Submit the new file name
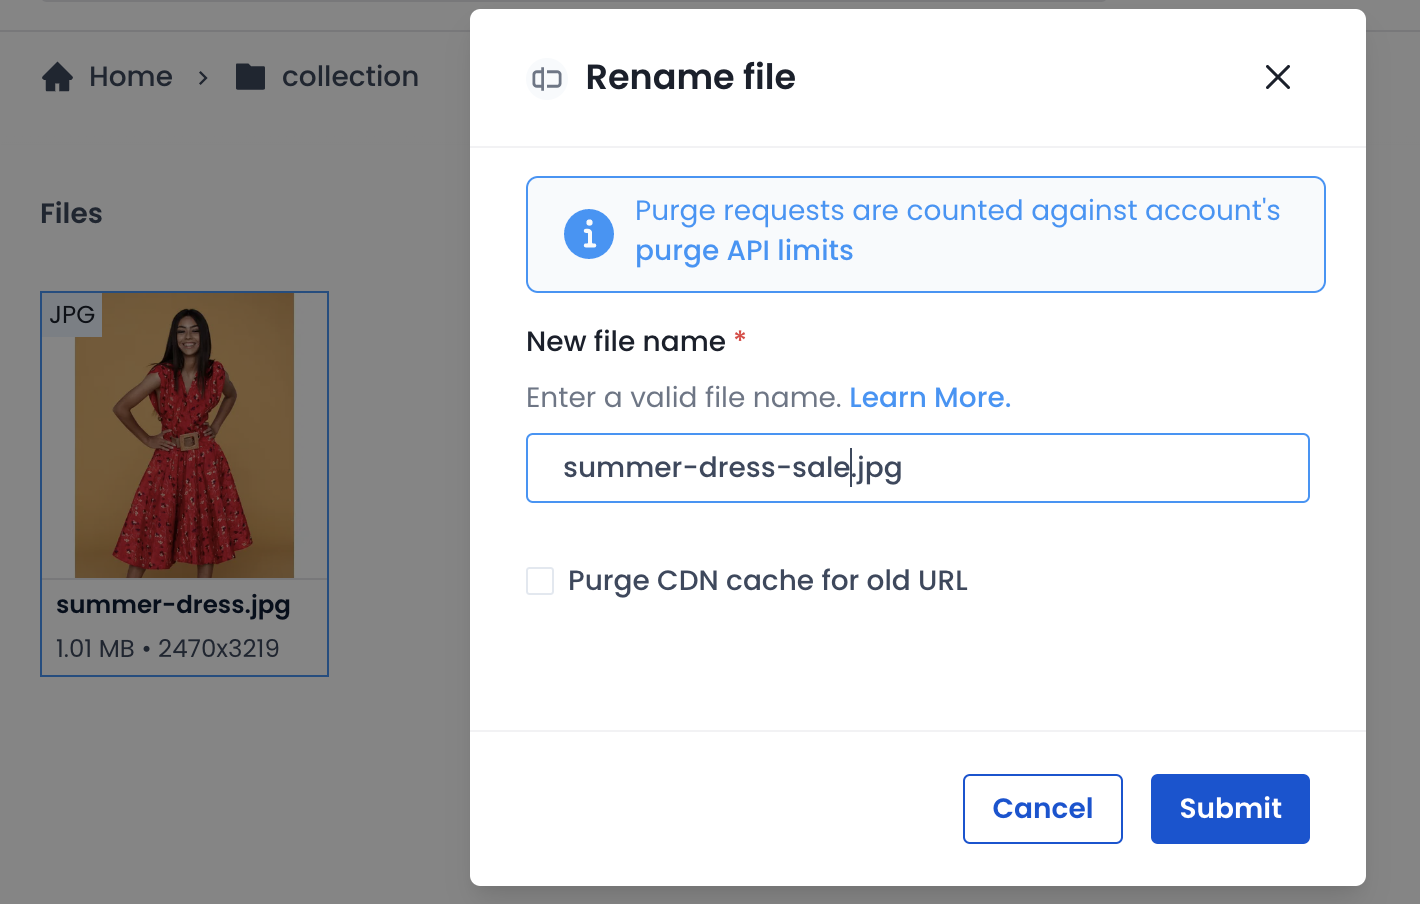 1230,809
